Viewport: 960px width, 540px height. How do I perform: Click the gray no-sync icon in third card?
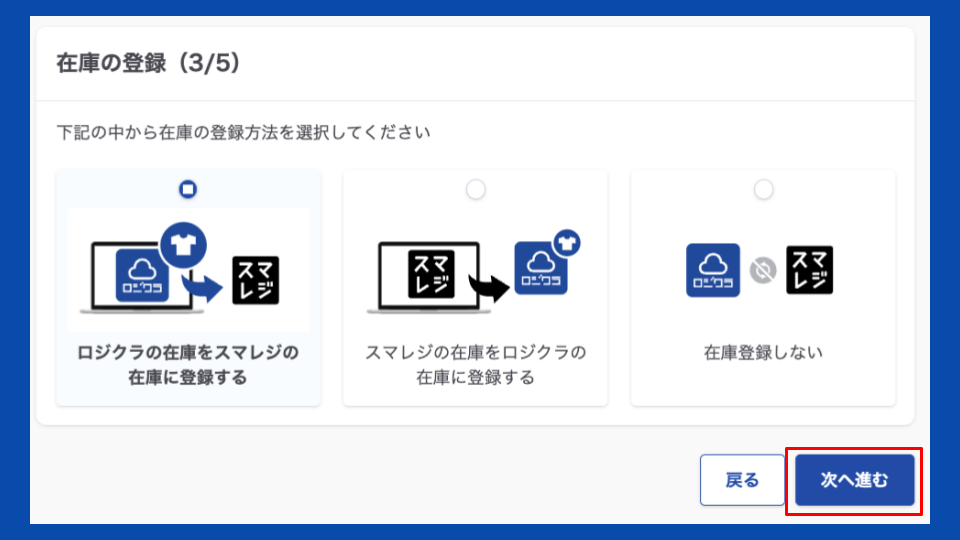coord(763,270)
